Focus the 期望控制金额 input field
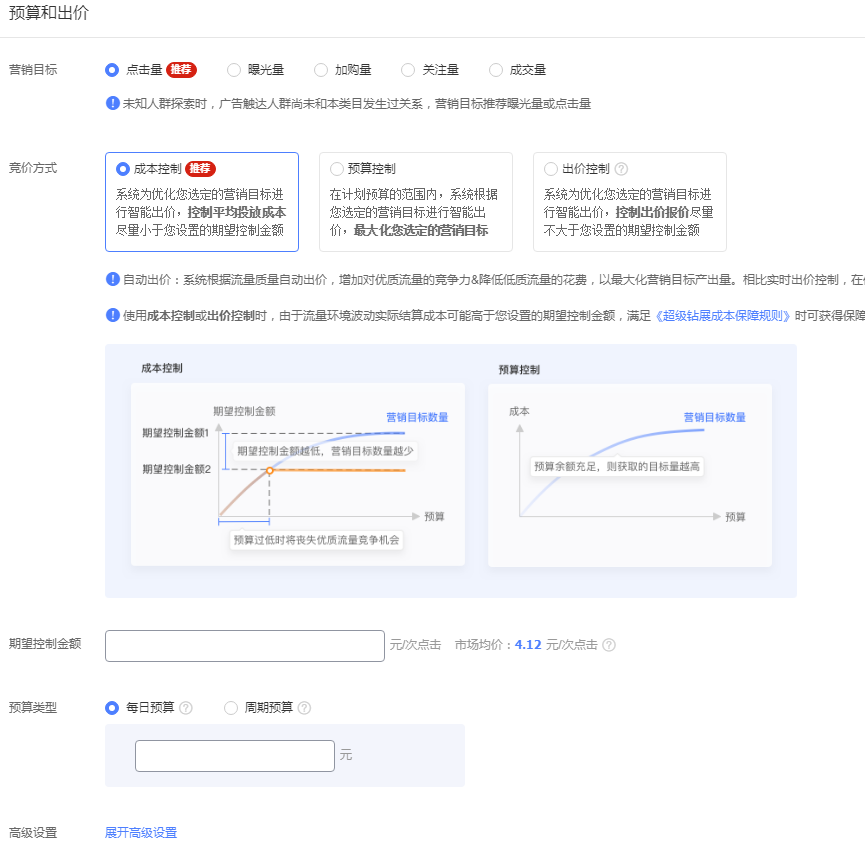This screenshot has width=865, height=848. click(x=245, y=646)
